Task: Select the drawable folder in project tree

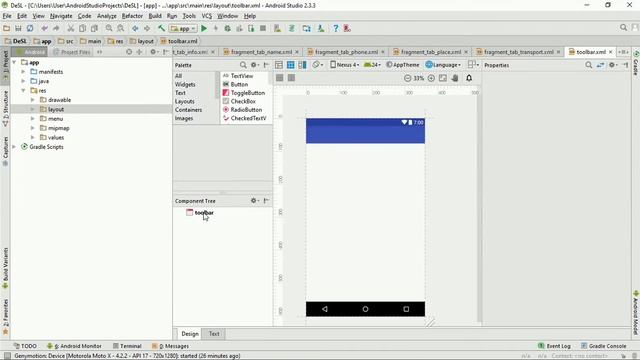Action: 59,100
